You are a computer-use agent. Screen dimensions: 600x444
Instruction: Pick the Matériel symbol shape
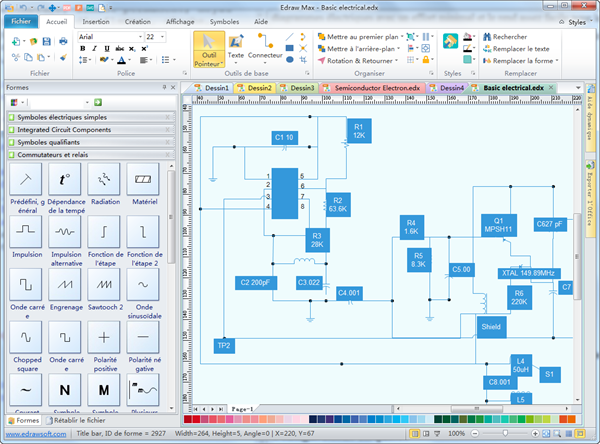click(143, 179)
